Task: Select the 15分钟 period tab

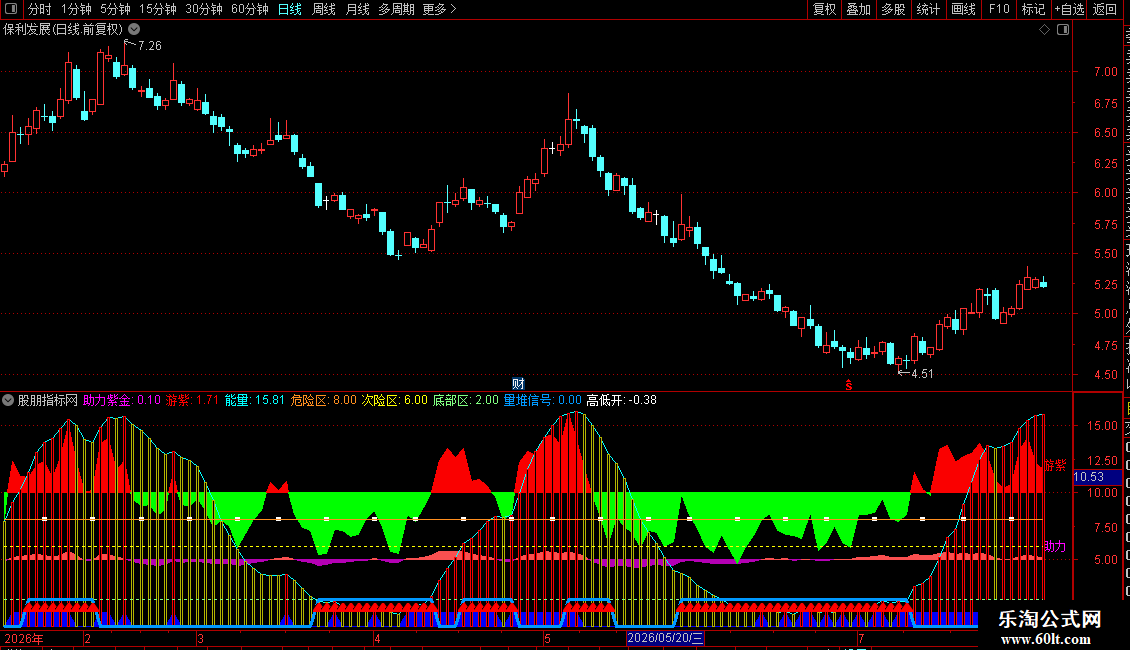Action: click(157, 9)
